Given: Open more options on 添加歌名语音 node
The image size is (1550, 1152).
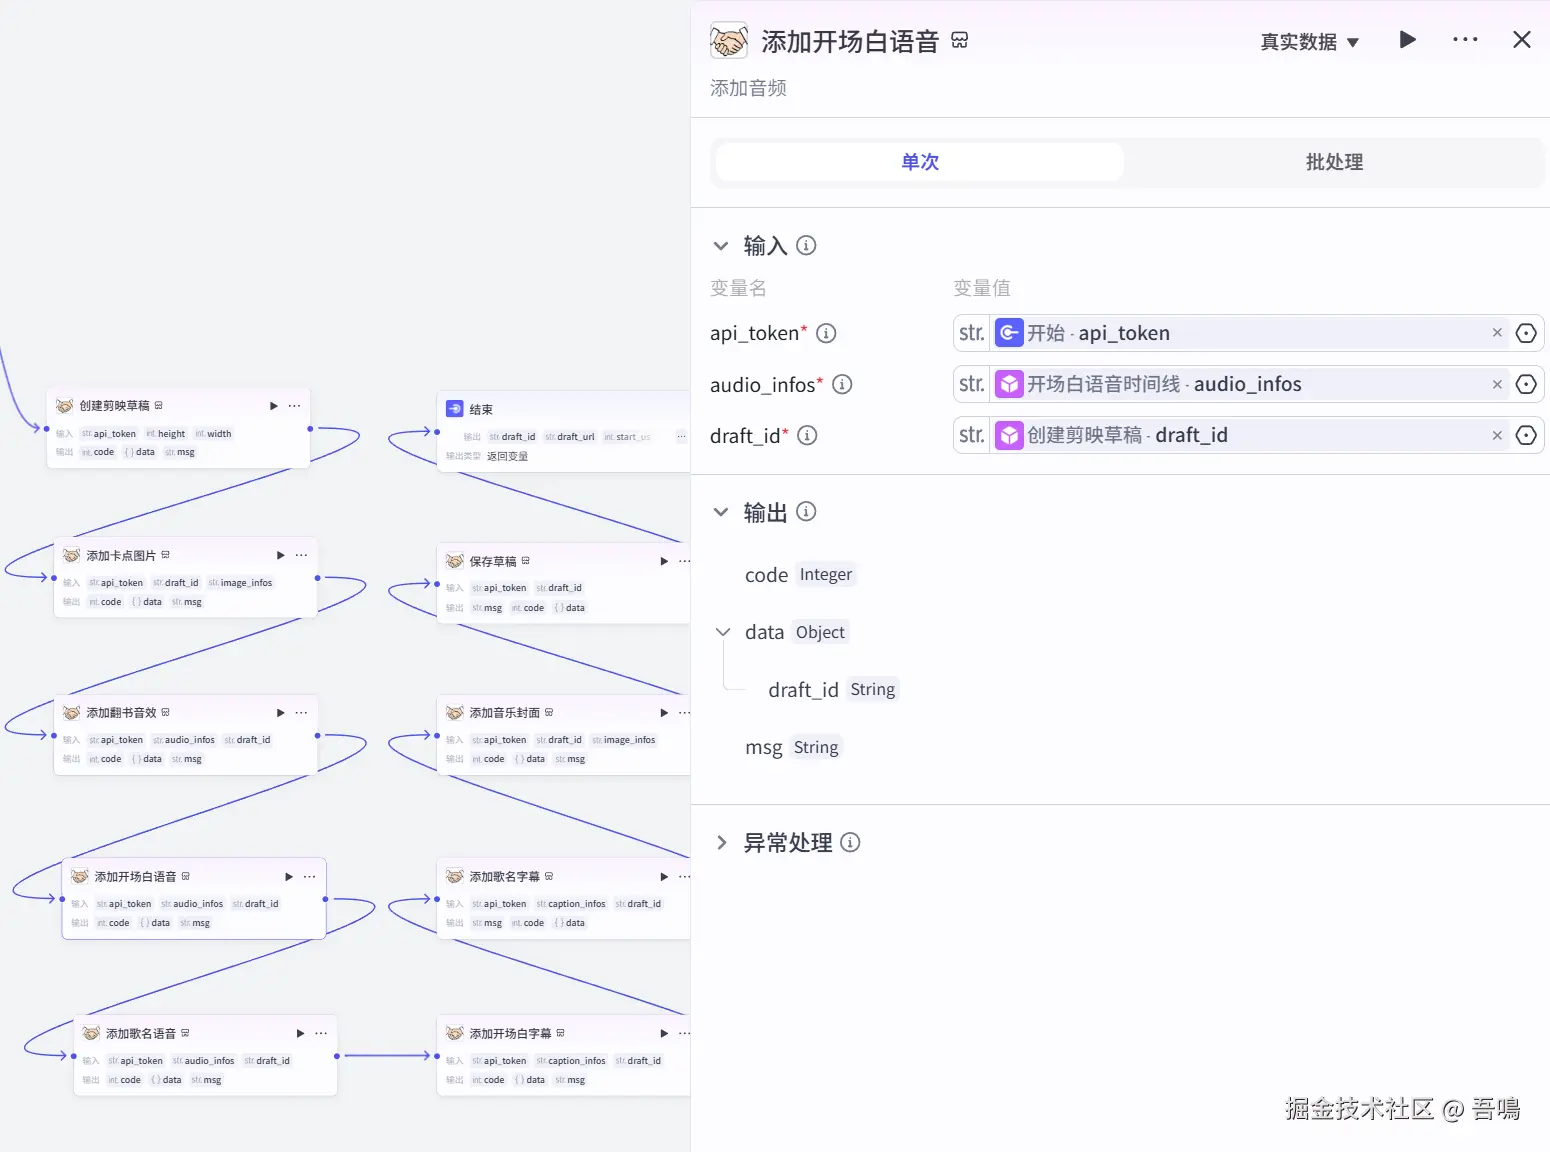Looking at the screenshot, I should (x=321, y=1034).
